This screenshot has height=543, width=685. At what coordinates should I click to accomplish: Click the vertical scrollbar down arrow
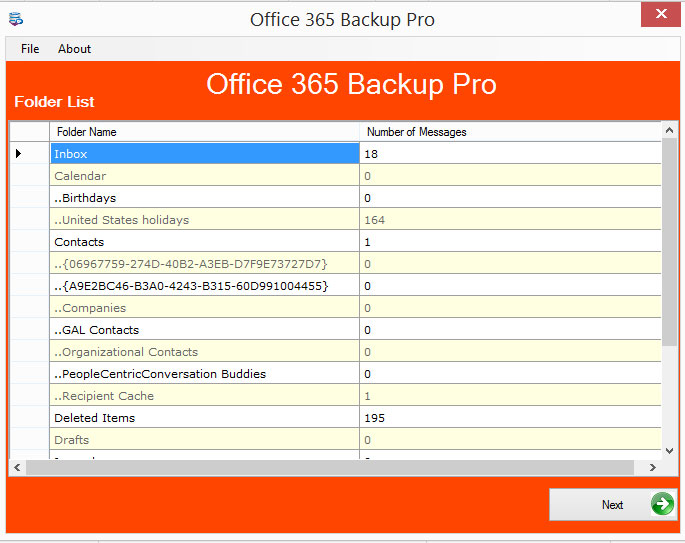[670, 450]
